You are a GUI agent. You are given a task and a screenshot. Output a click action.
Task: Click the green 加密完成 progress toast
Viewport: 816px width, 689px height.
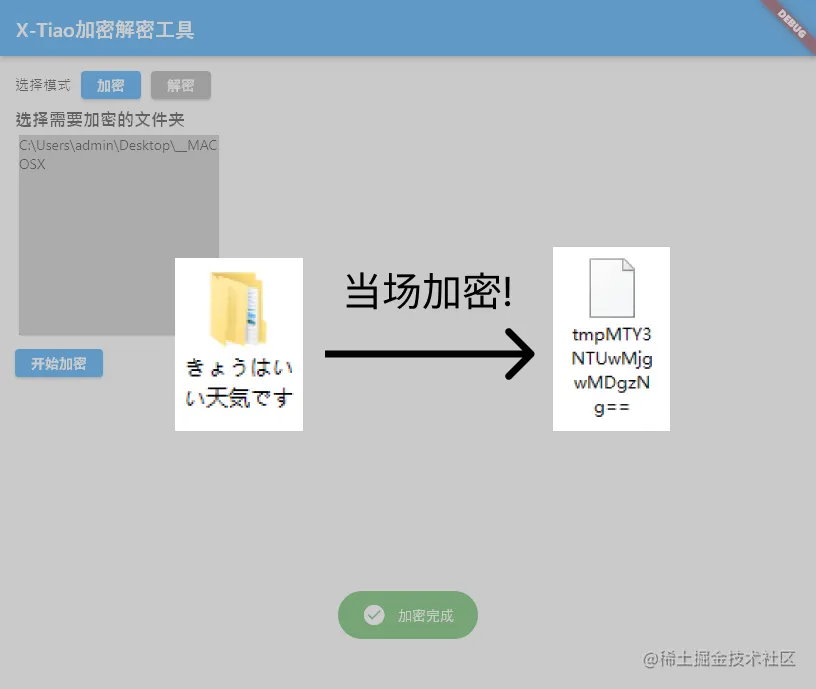point(407,615)
